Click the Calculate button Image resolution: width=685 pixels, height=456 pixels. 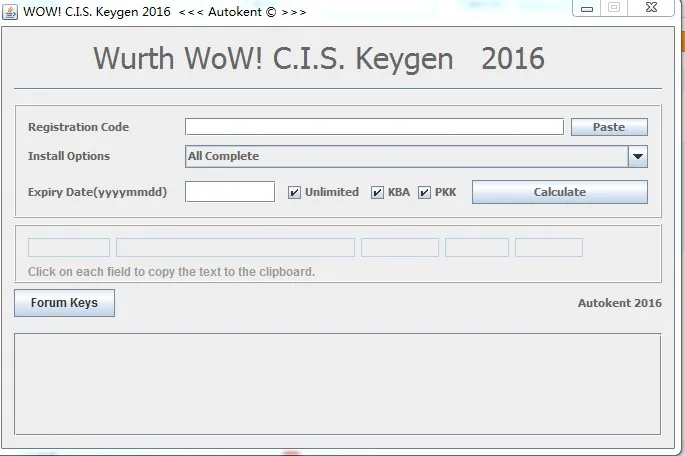point(560,192)
